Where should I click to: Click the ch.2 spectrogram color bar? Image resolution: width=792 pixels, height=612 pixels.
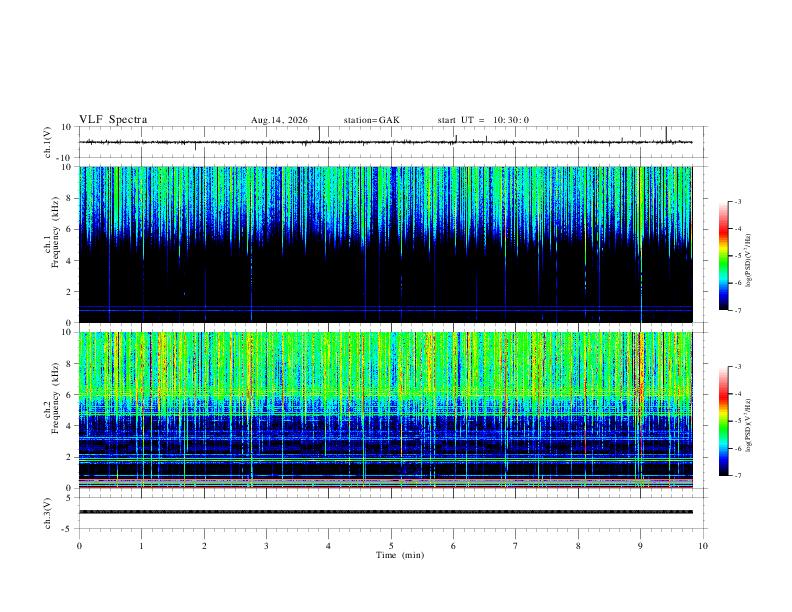(x=723, y=421)
